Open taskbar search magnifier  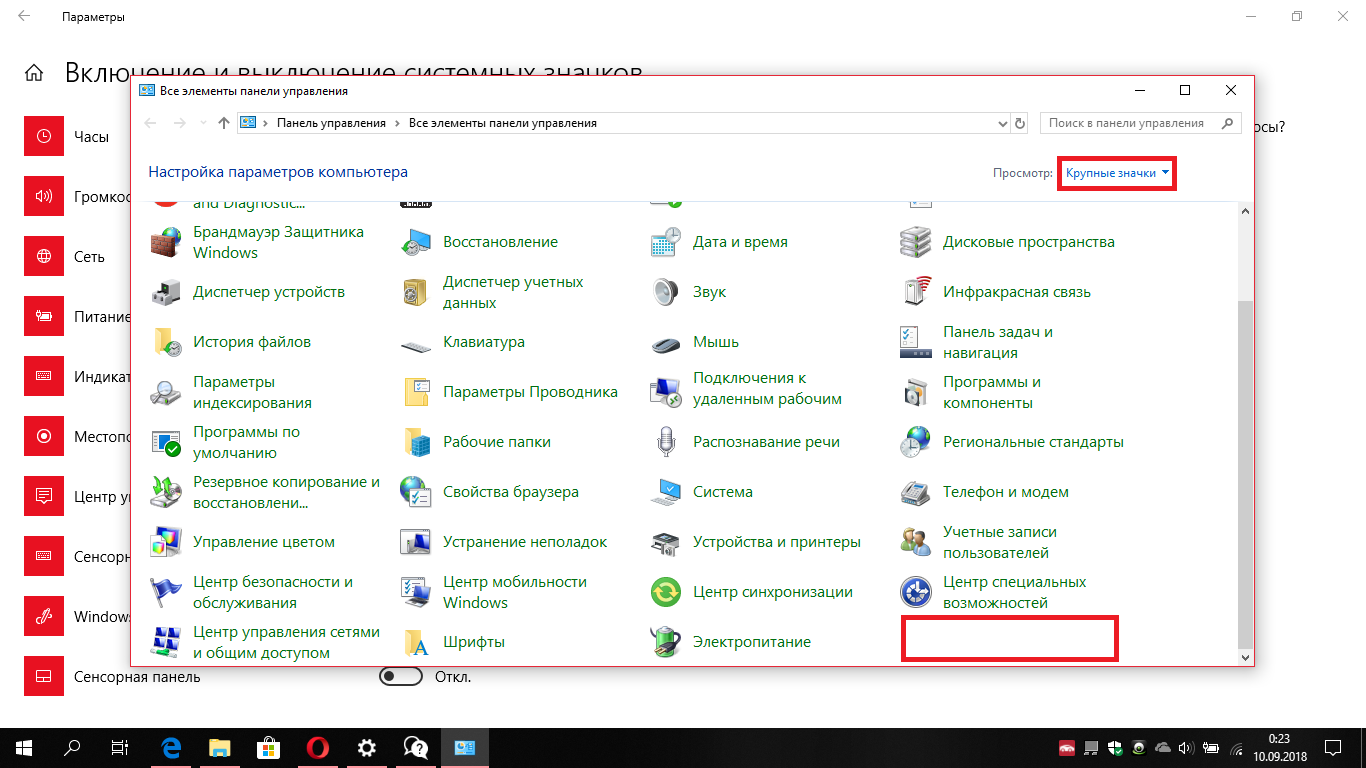pos(72,747)
